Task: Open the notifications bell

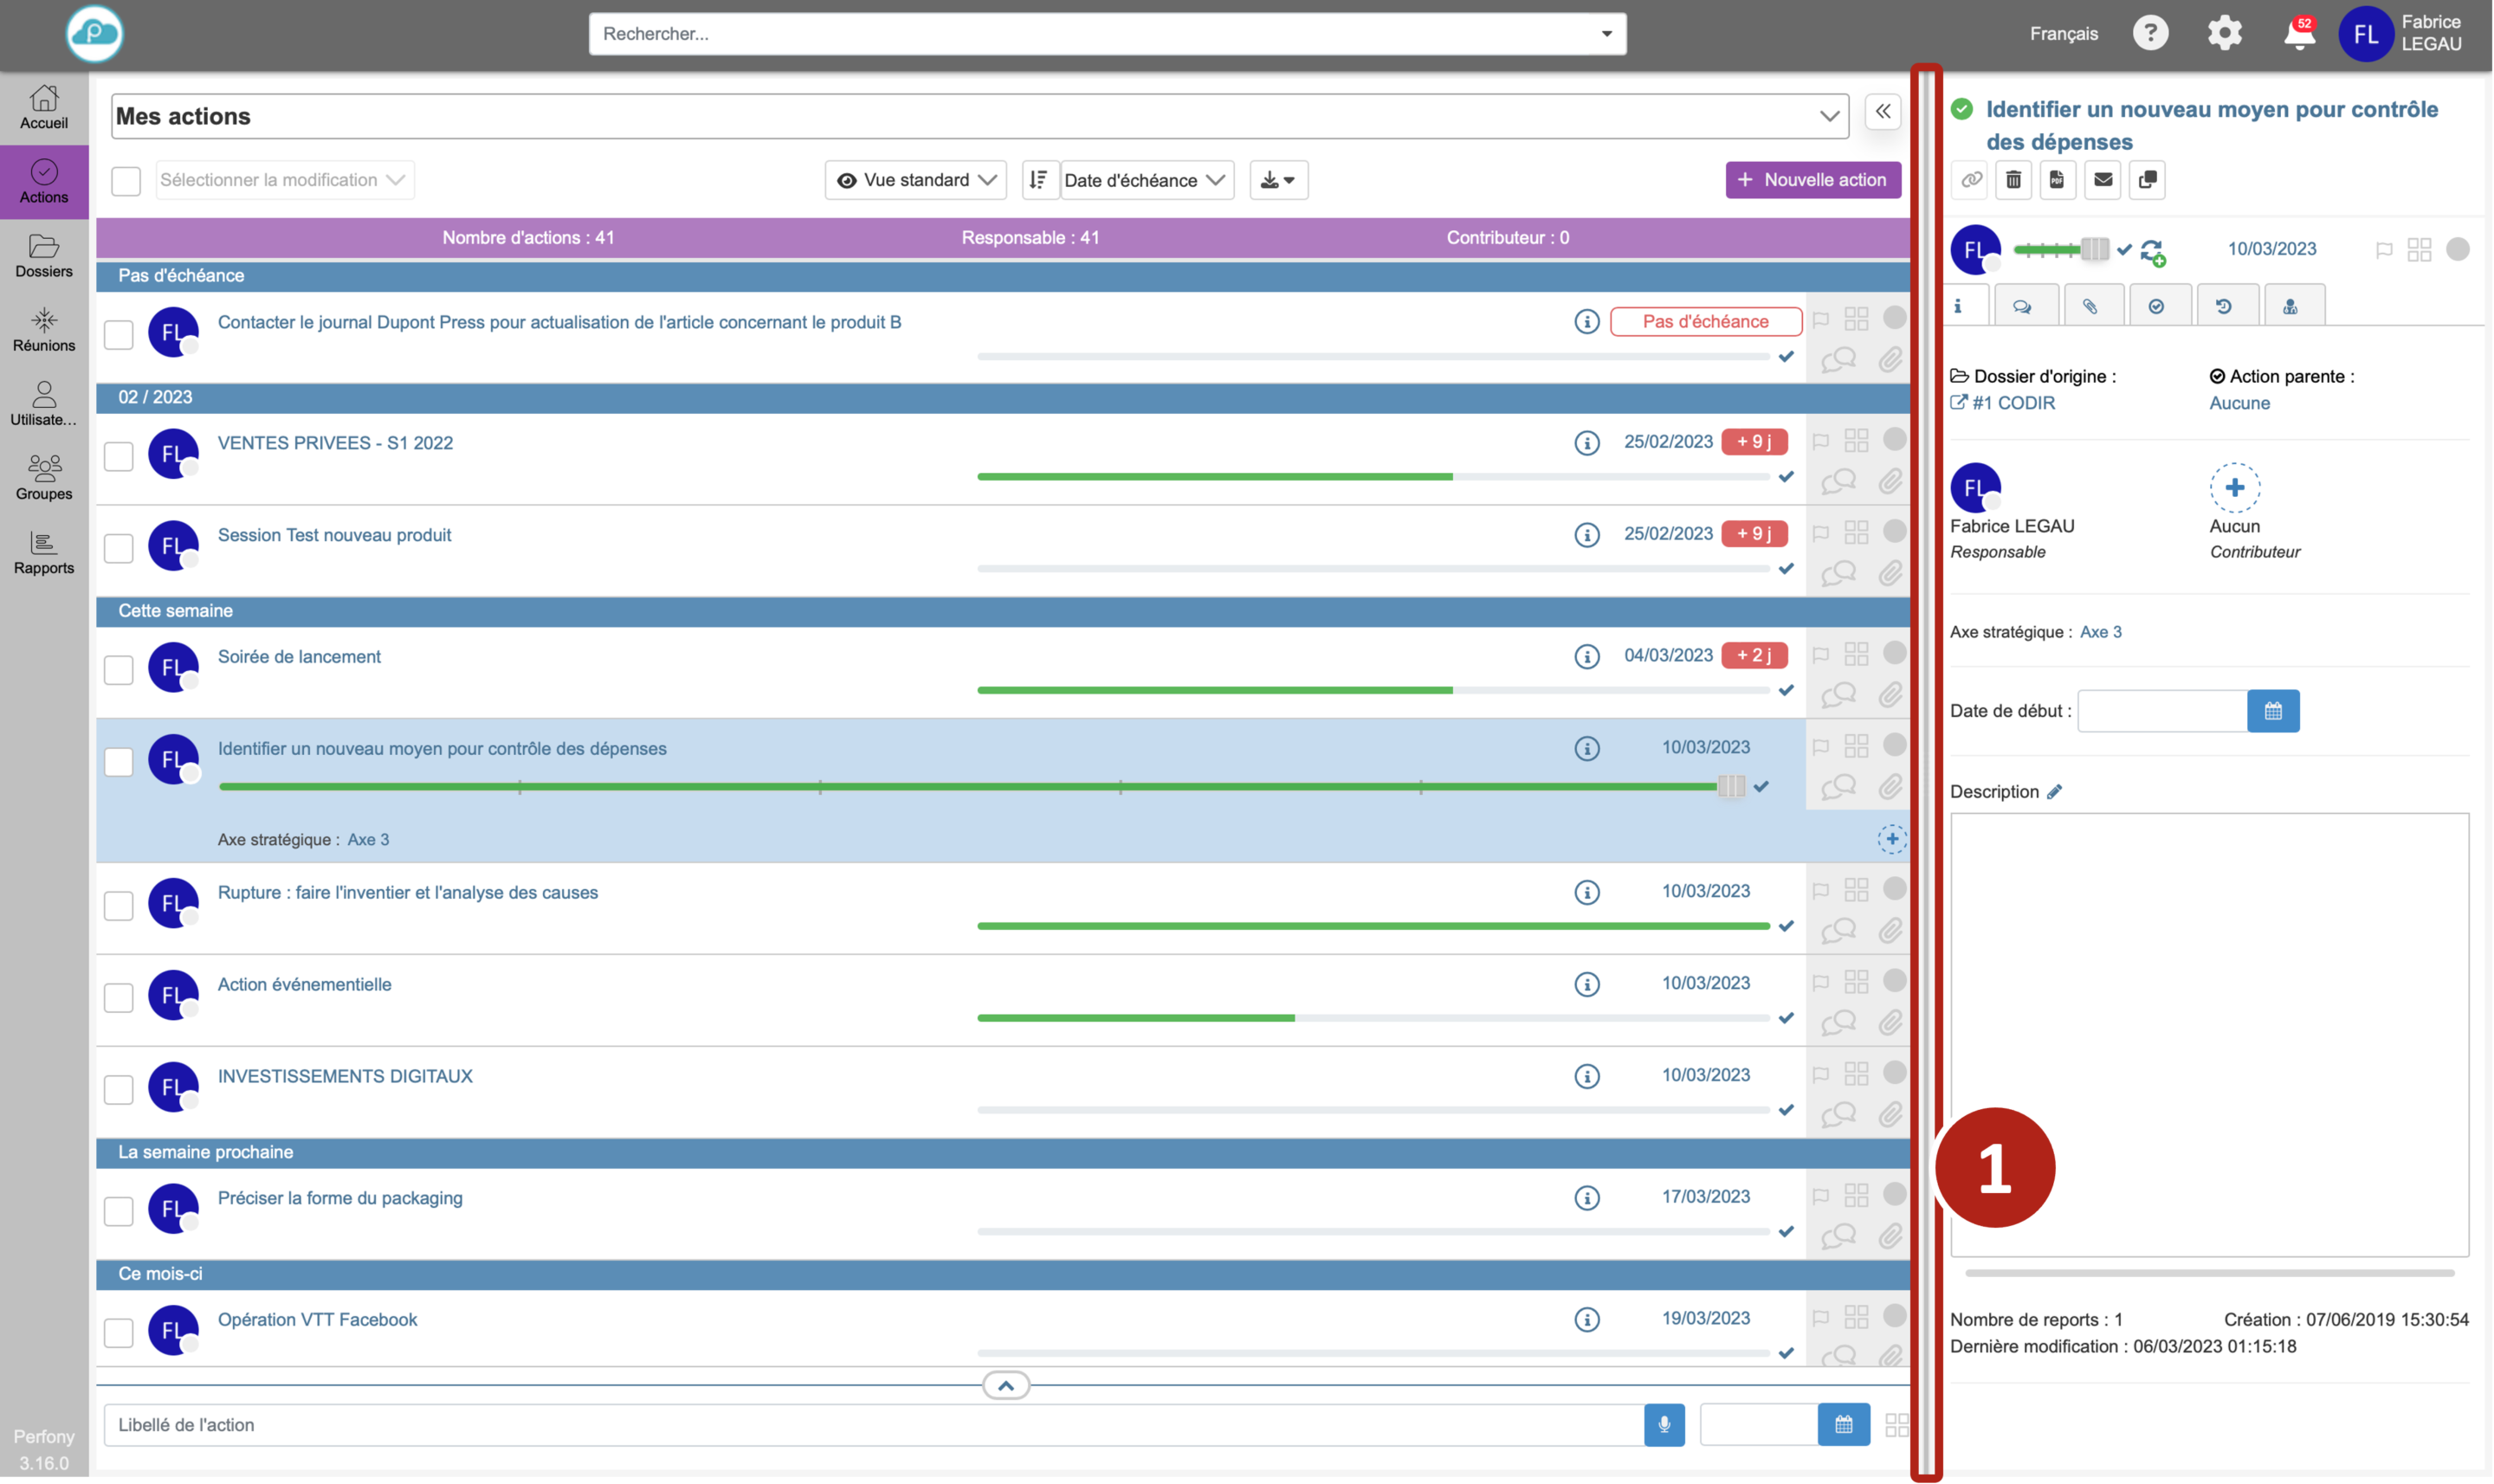Action: [x=2299, y=35]
